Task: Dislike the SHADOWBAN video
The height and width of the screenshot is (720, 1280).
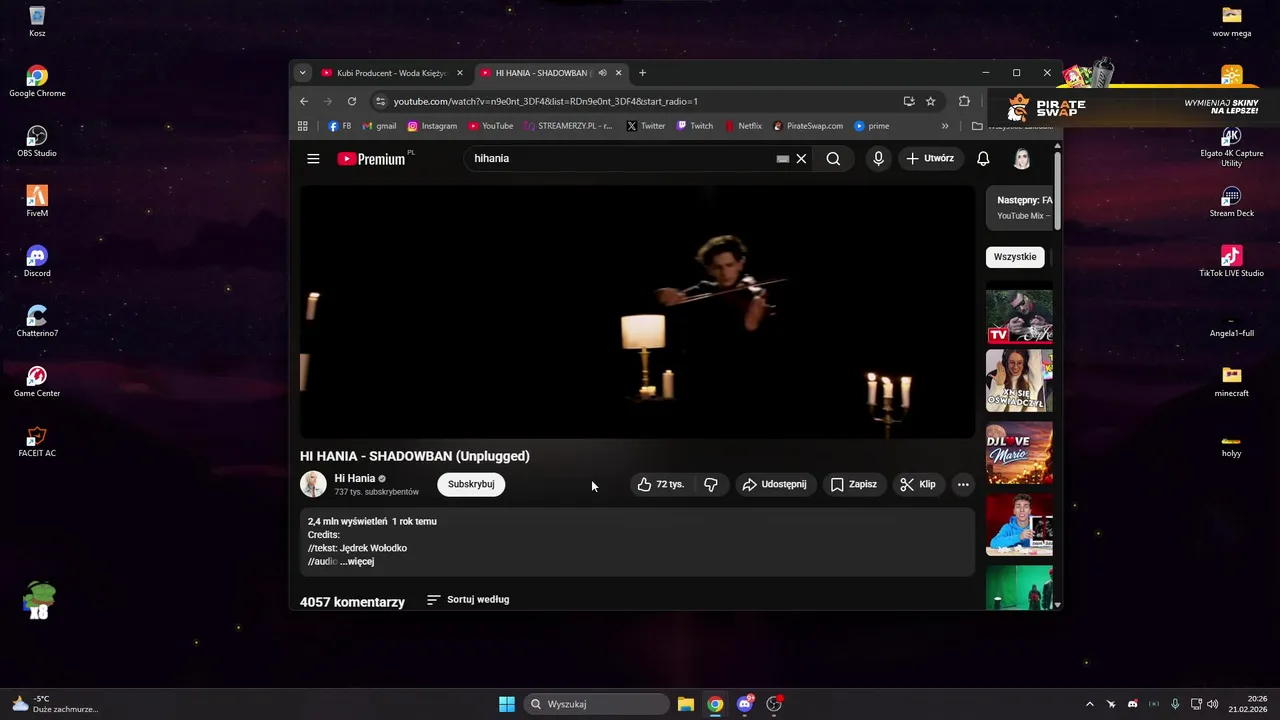Action: point(711,484)
